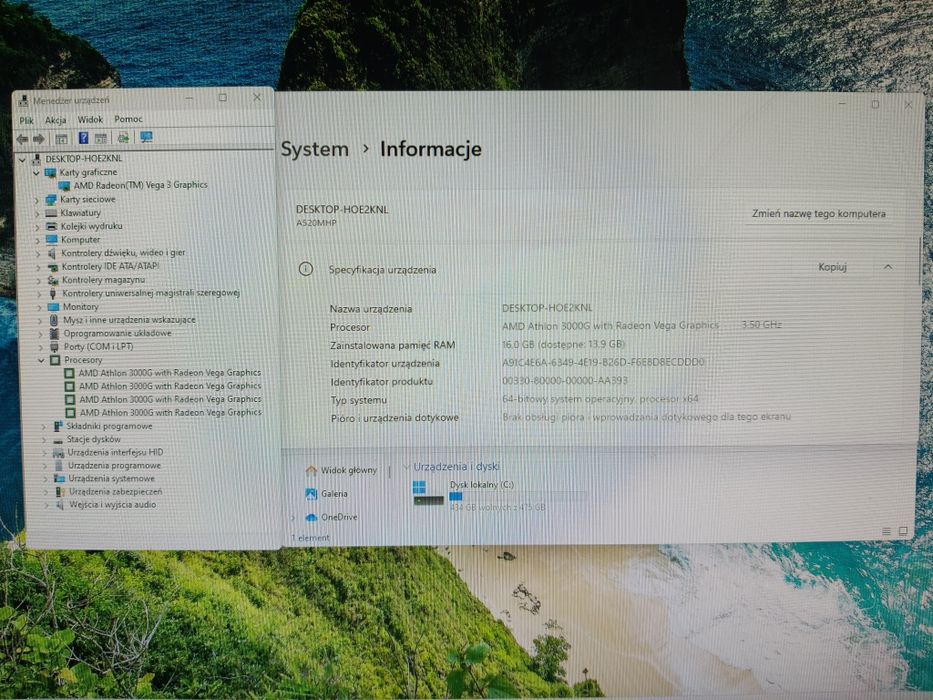This screenshot has height=700, width=933.
Task: Collapse the Urządzenia i dyski group
Action: [x=407, y=467]
